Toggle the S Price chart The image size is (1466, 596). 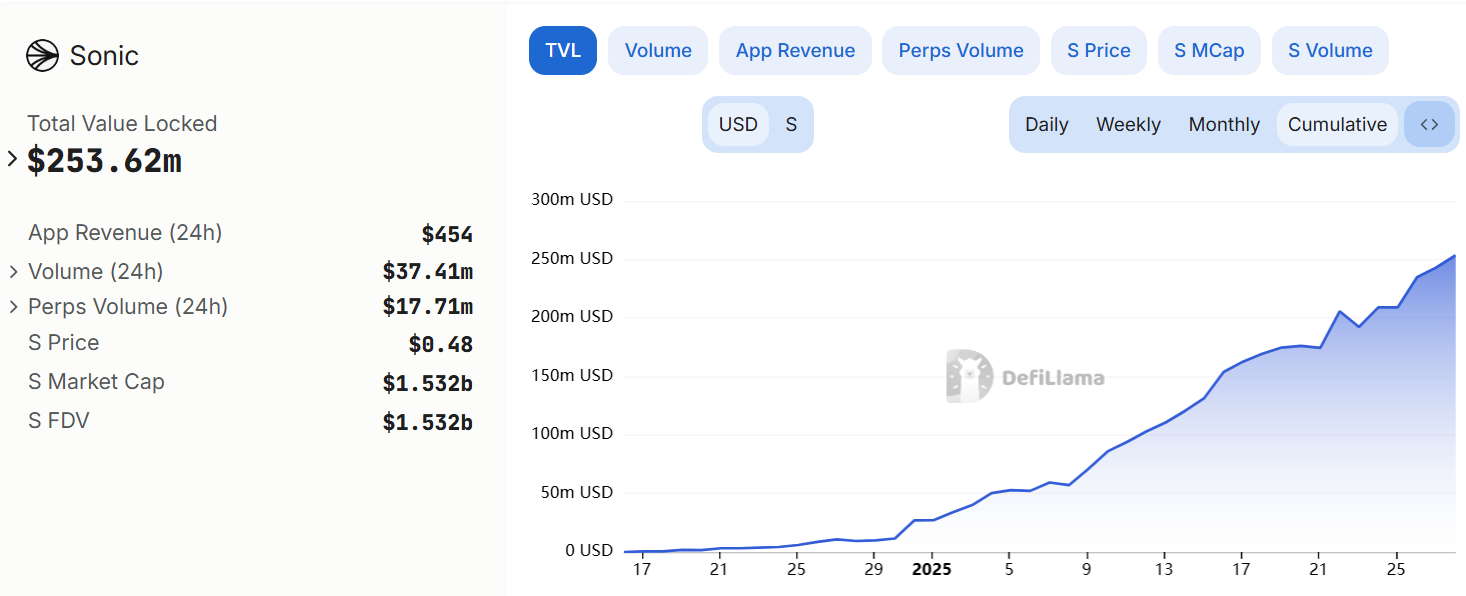click(1099, 51)
